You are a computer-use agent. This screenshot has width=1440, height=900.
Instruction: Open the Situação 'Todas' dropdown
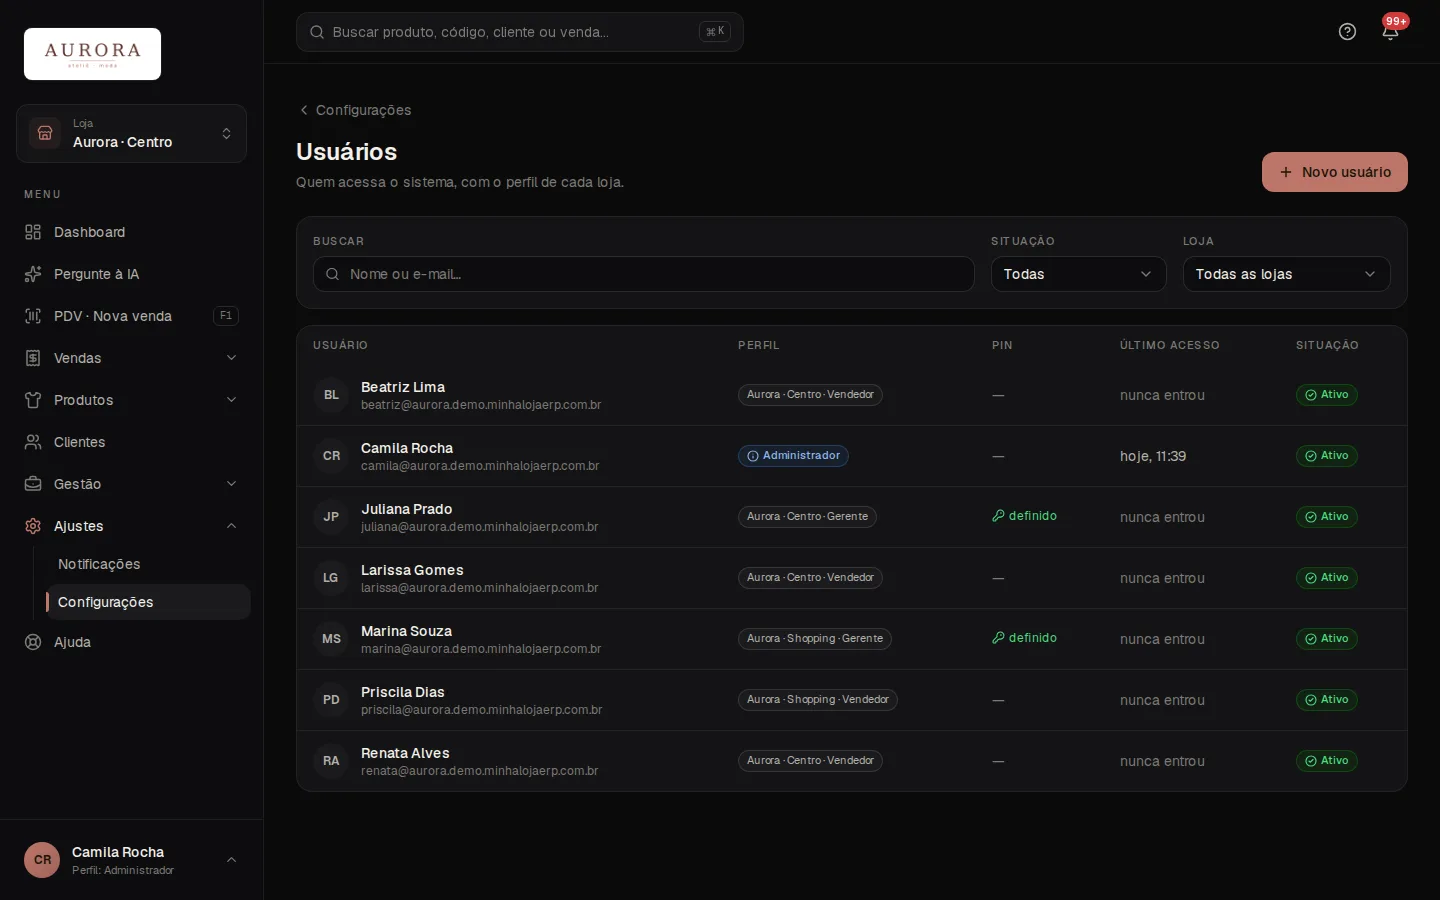(1078, 274)
